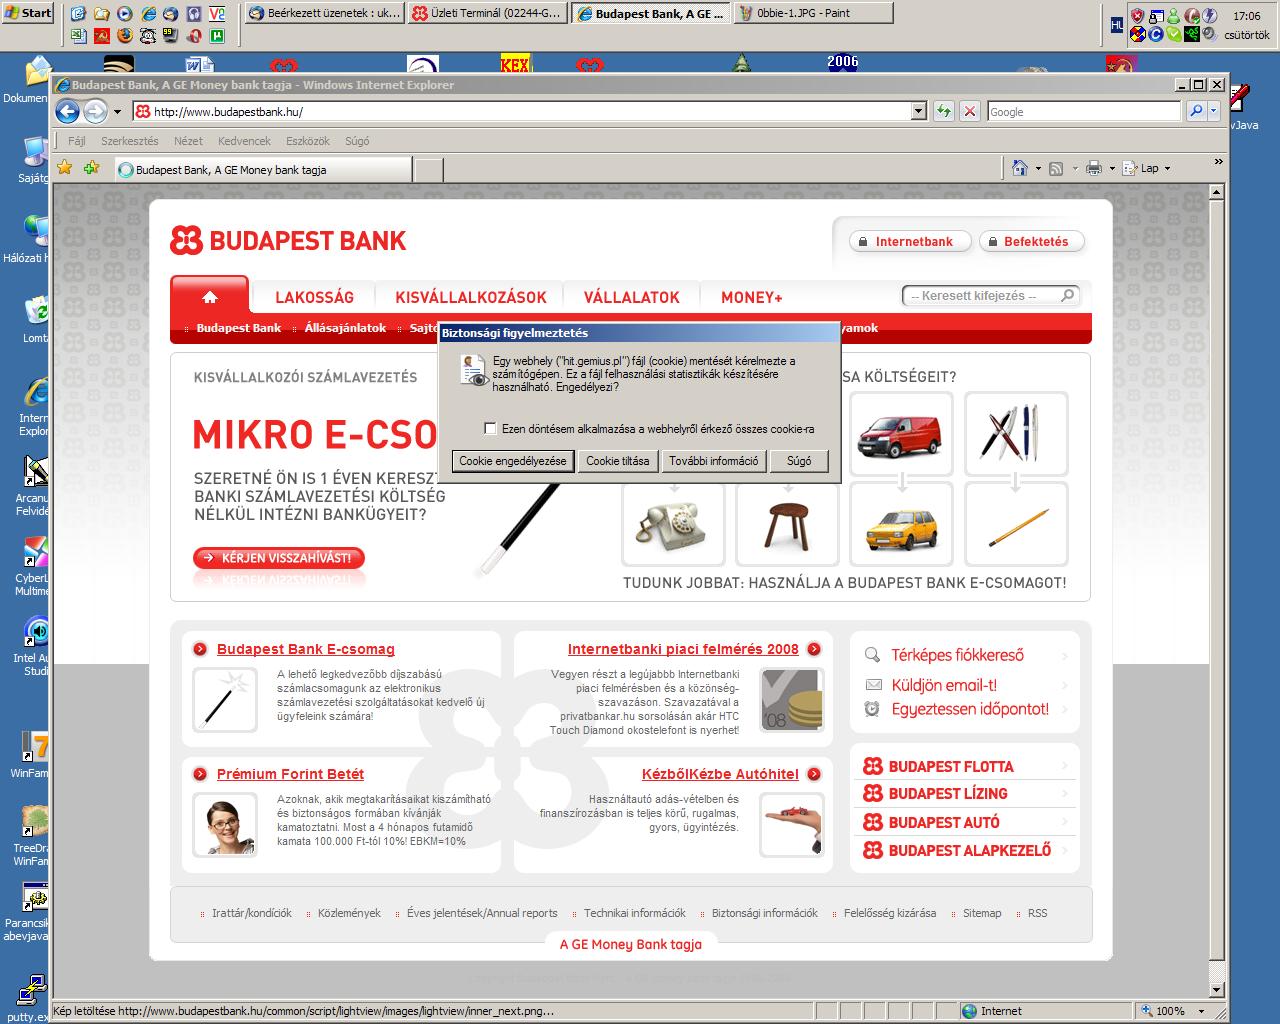Select the old telephone image
The image size is (1280, 1024).
click(674, 524)
